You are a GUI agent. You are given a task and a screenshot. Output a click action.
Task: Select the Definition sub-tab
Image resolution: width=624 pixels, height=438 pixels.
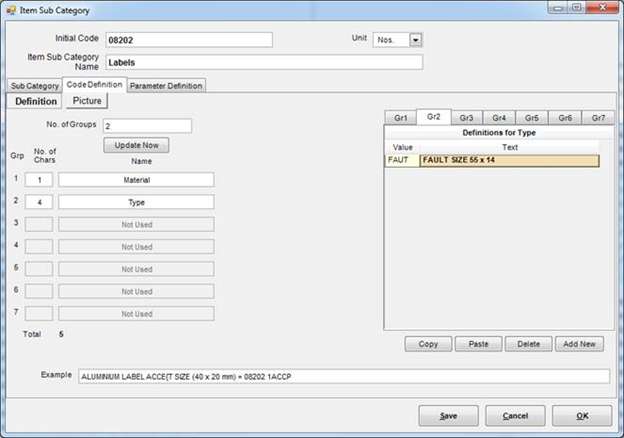(x=36, y=101)
